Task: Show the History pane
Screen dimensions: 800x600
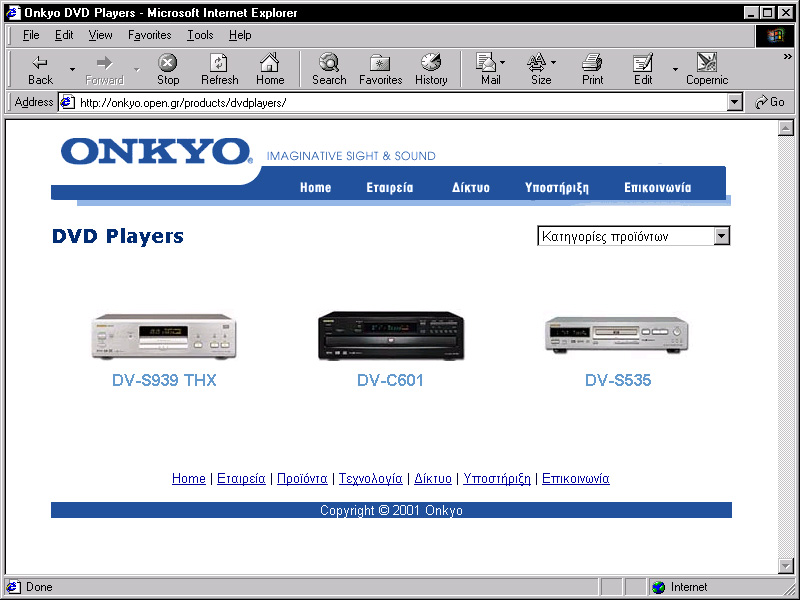Action: [x=431, y=69]
